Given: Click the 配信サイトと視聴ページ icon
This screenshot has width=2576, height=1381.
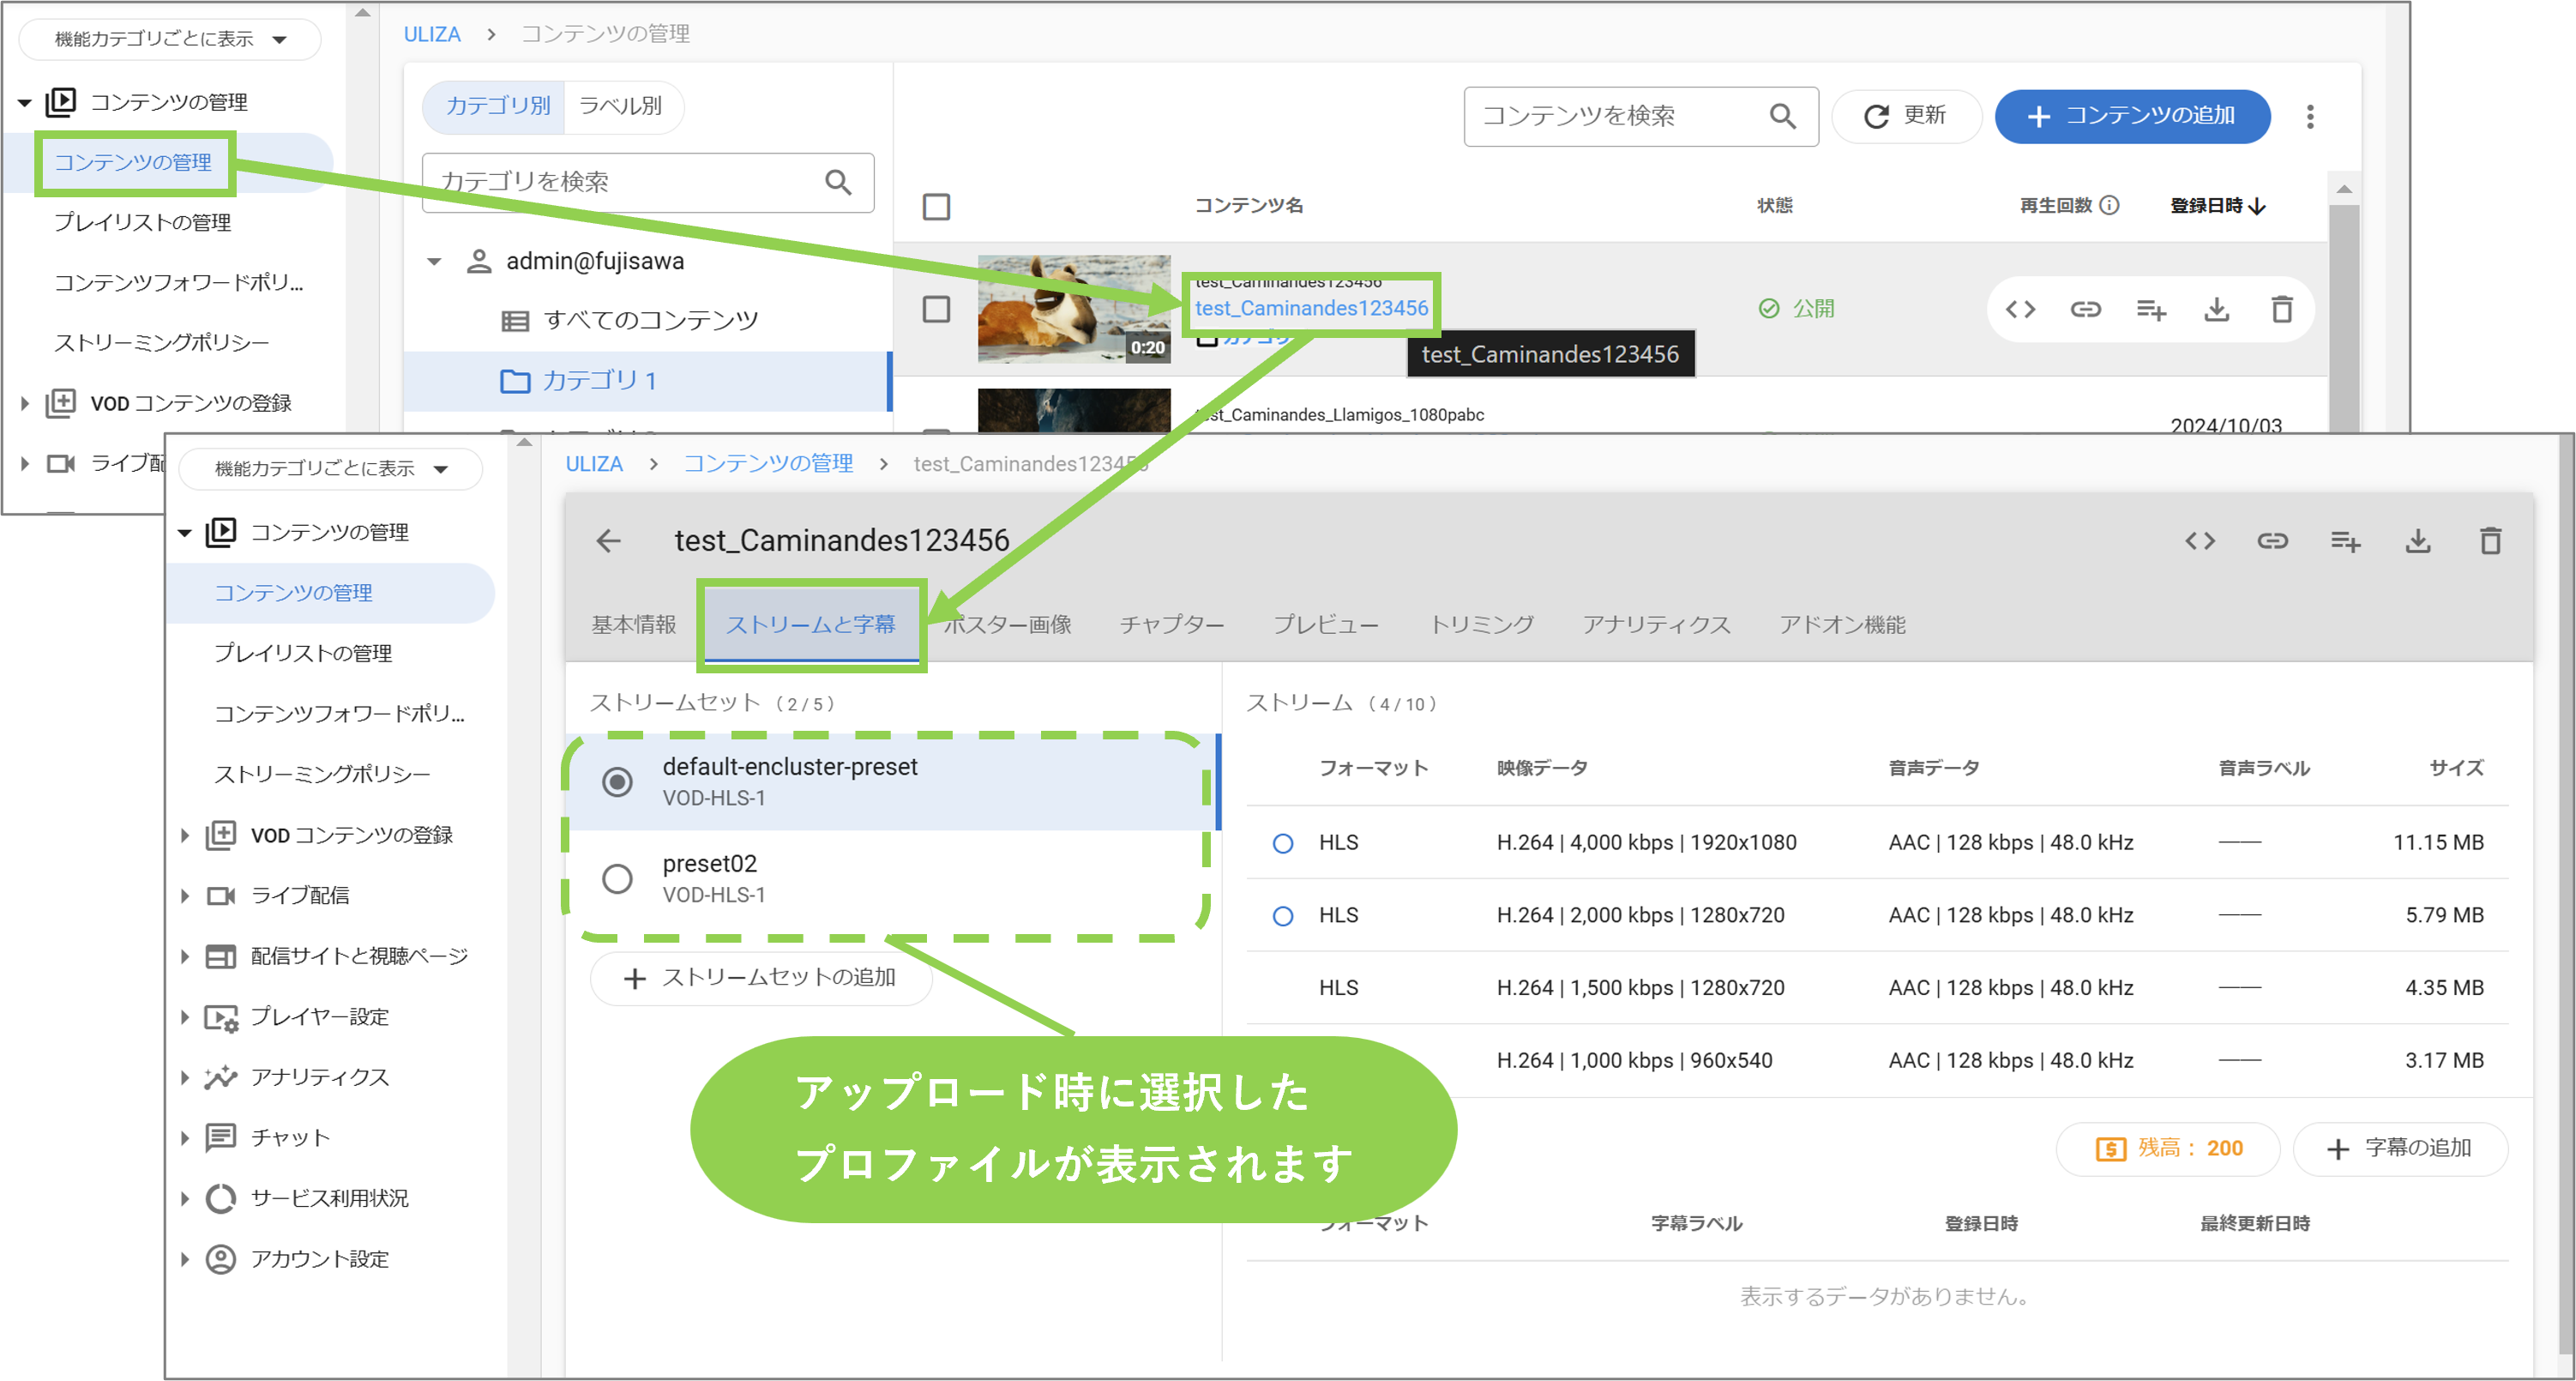Looking at the screenshot, I should coord(221,956).
